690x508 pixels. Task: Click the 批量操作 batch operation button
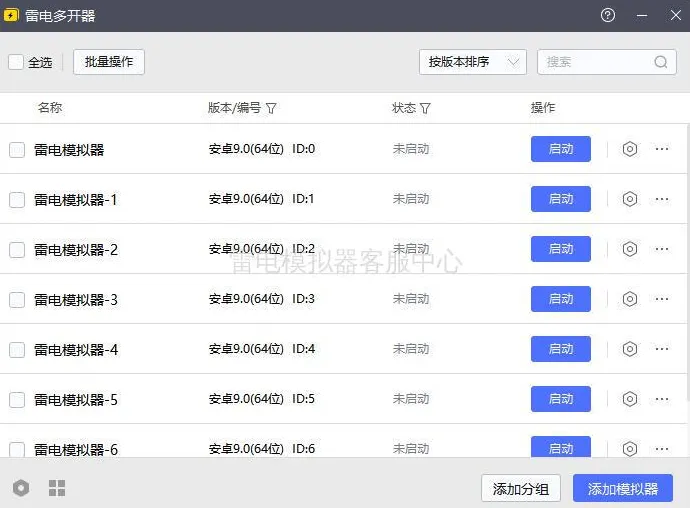(109, 62)
